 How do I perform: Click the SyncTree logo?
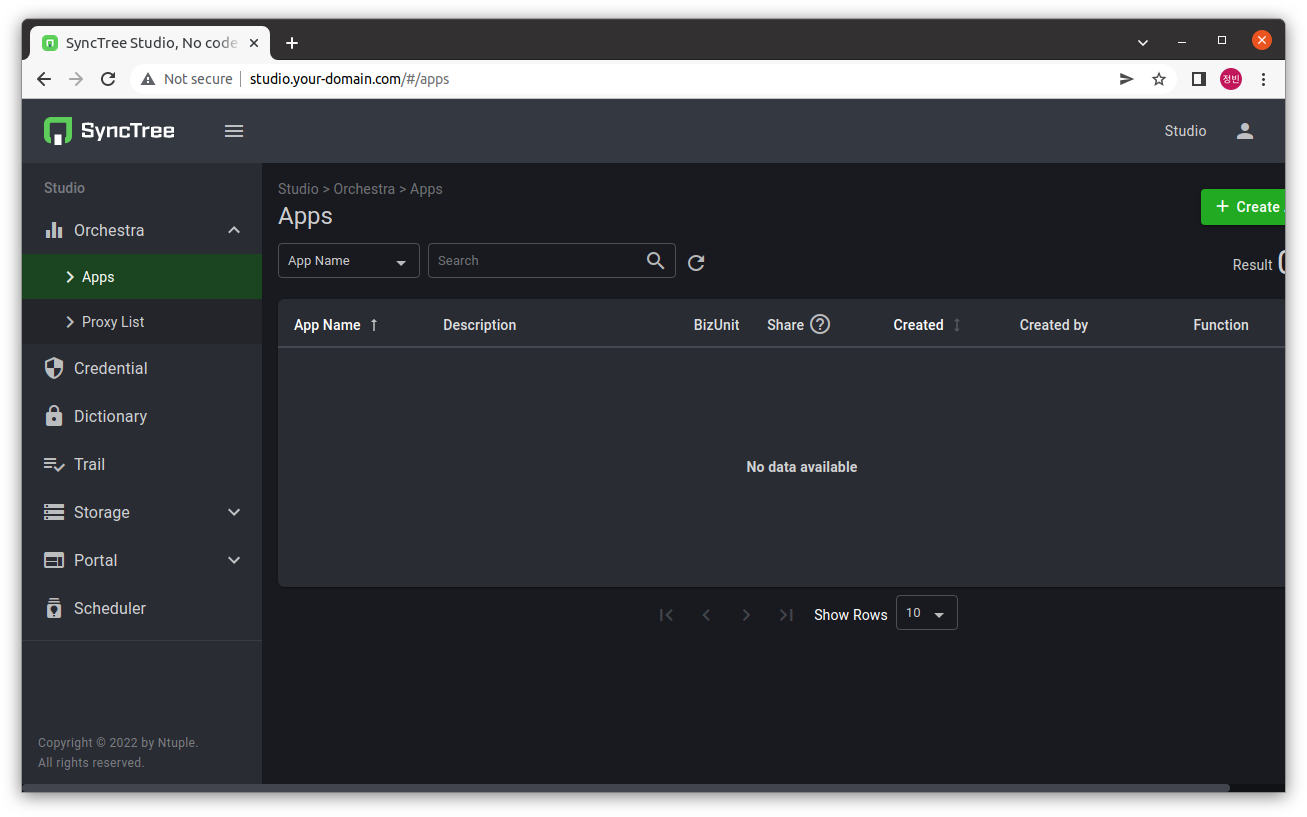pos(108,130)
